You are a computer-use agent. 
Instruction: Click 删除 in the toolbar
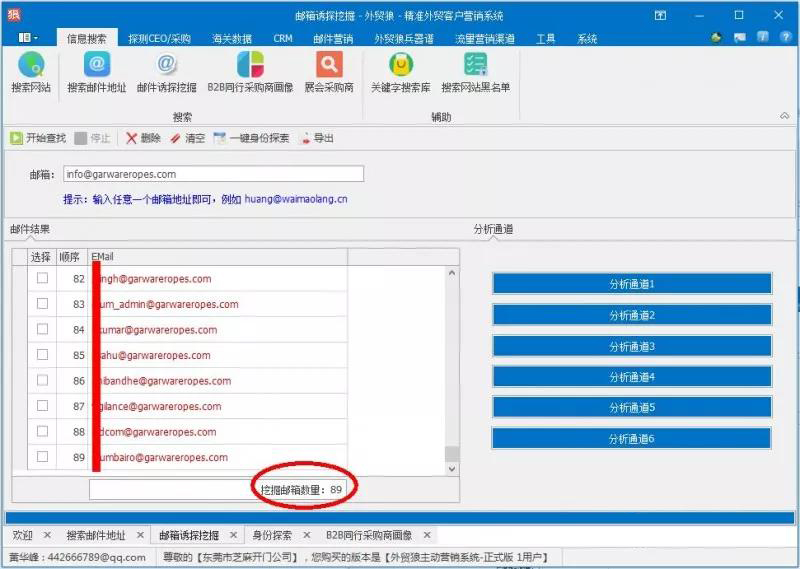[x=143, y=138]
